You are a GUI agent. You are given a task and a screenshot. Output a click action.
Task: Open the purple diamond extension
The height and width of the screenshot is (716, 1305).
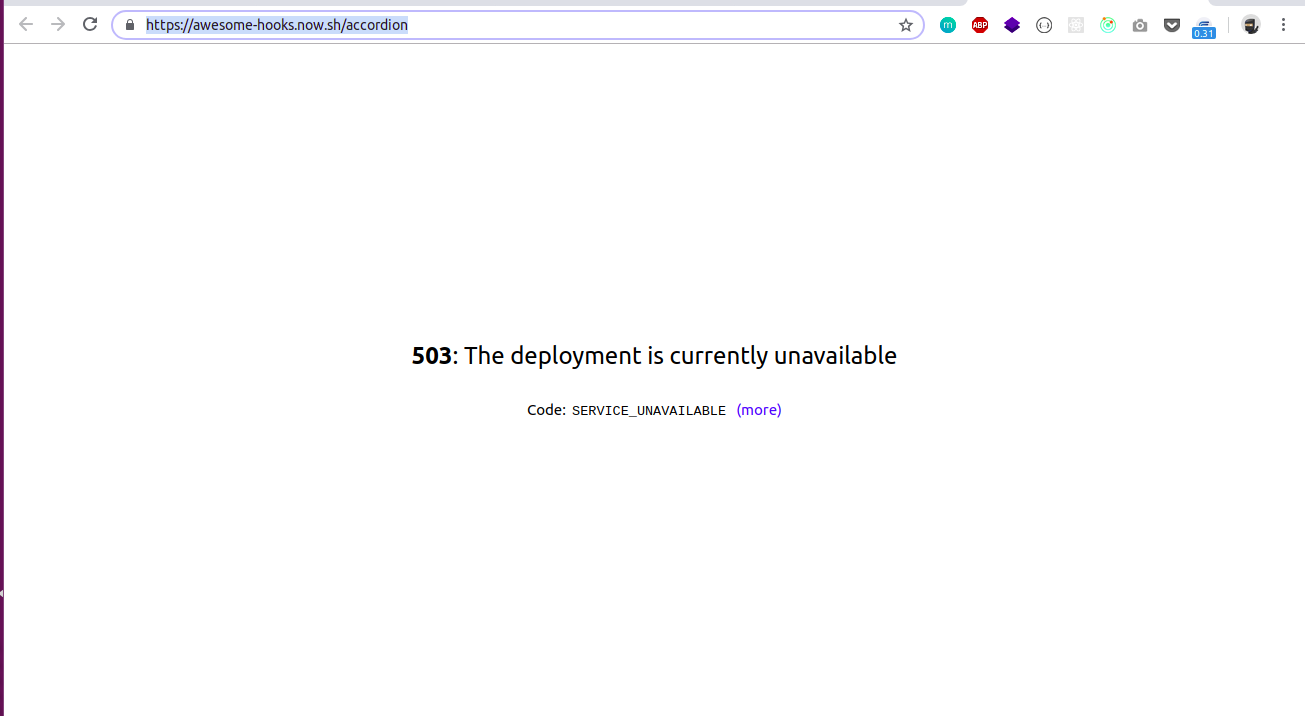1012,24
